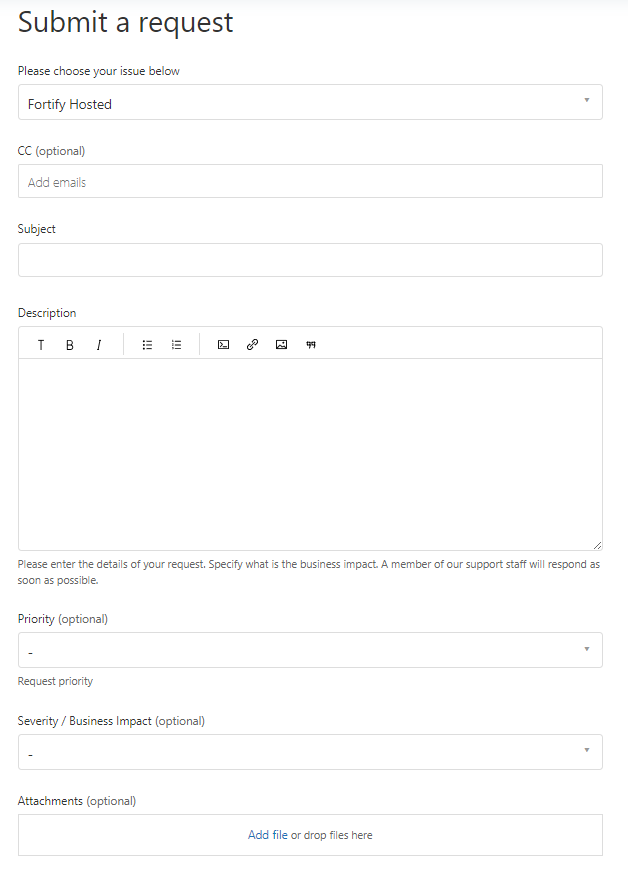The height and width of the screenshot is (878, 628).
Task: Click the Priority dropdown arrow
Action: (x=587, y=649)
